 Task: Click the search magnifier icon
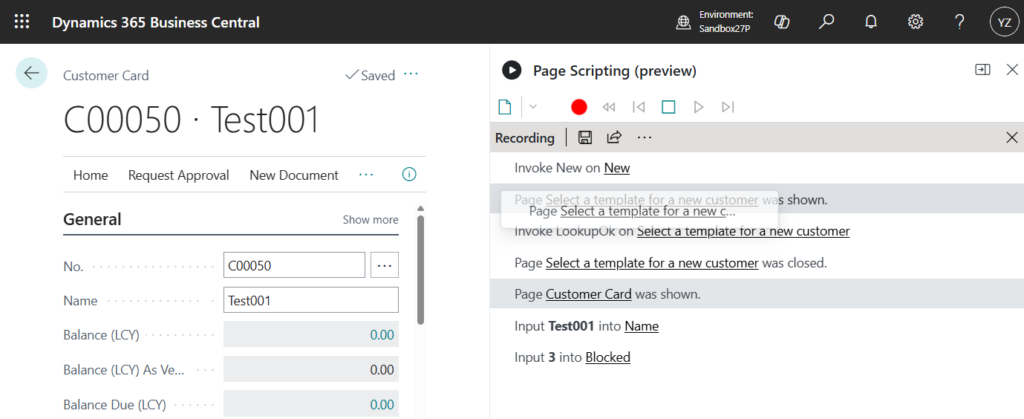coord(827,22)
